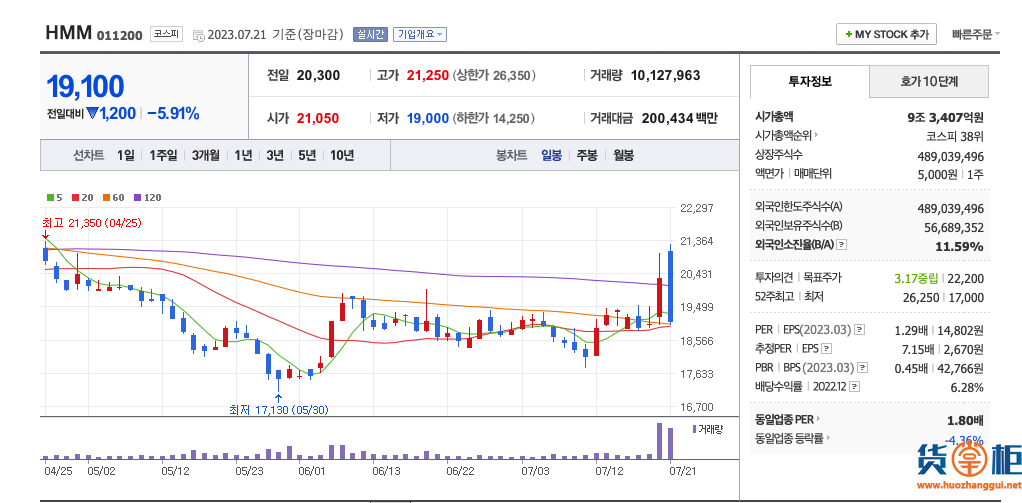Click the 저가 value 19,000
Viewport: 1022px width, 503px height.
[428, 119]
